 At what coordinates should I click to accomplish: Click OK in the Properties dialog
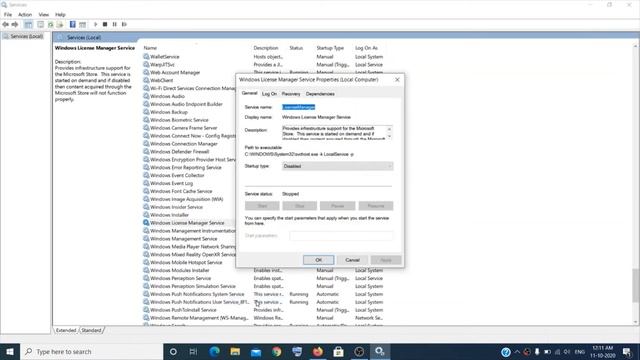[x=318, y=260]
